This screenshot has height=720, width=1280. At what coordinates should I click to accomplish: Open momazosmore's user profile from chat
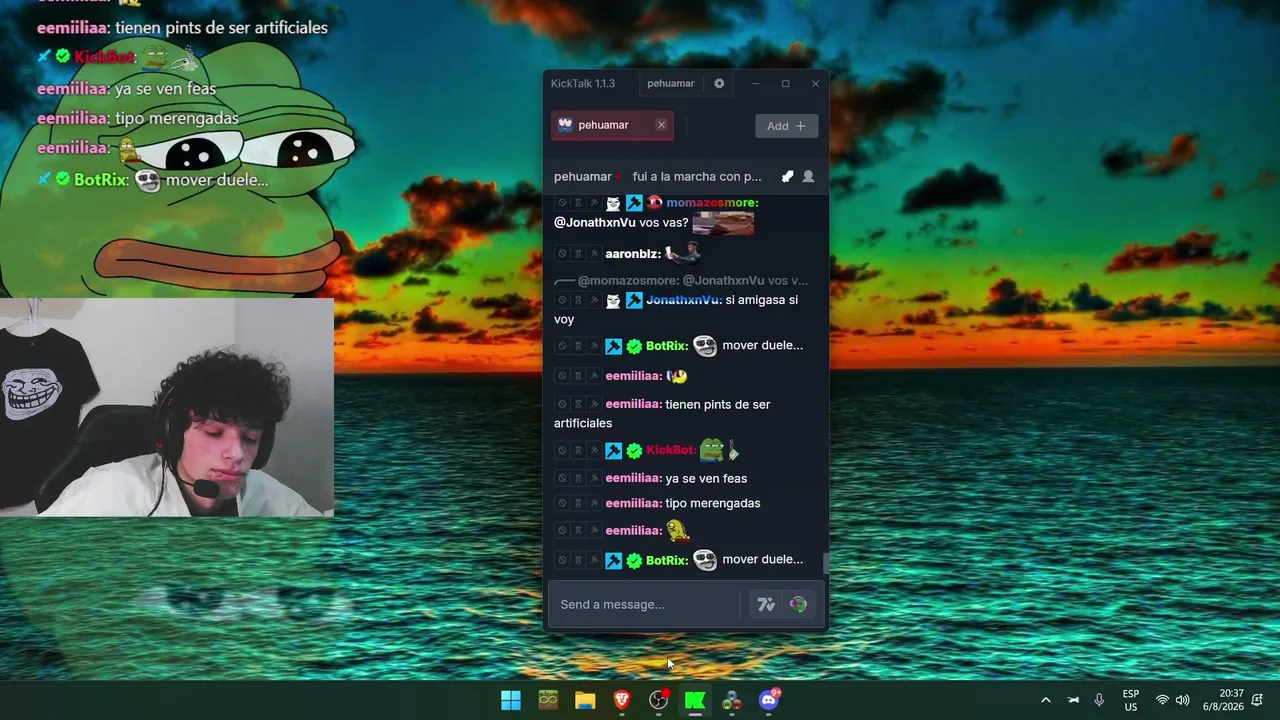coord(711,203)
